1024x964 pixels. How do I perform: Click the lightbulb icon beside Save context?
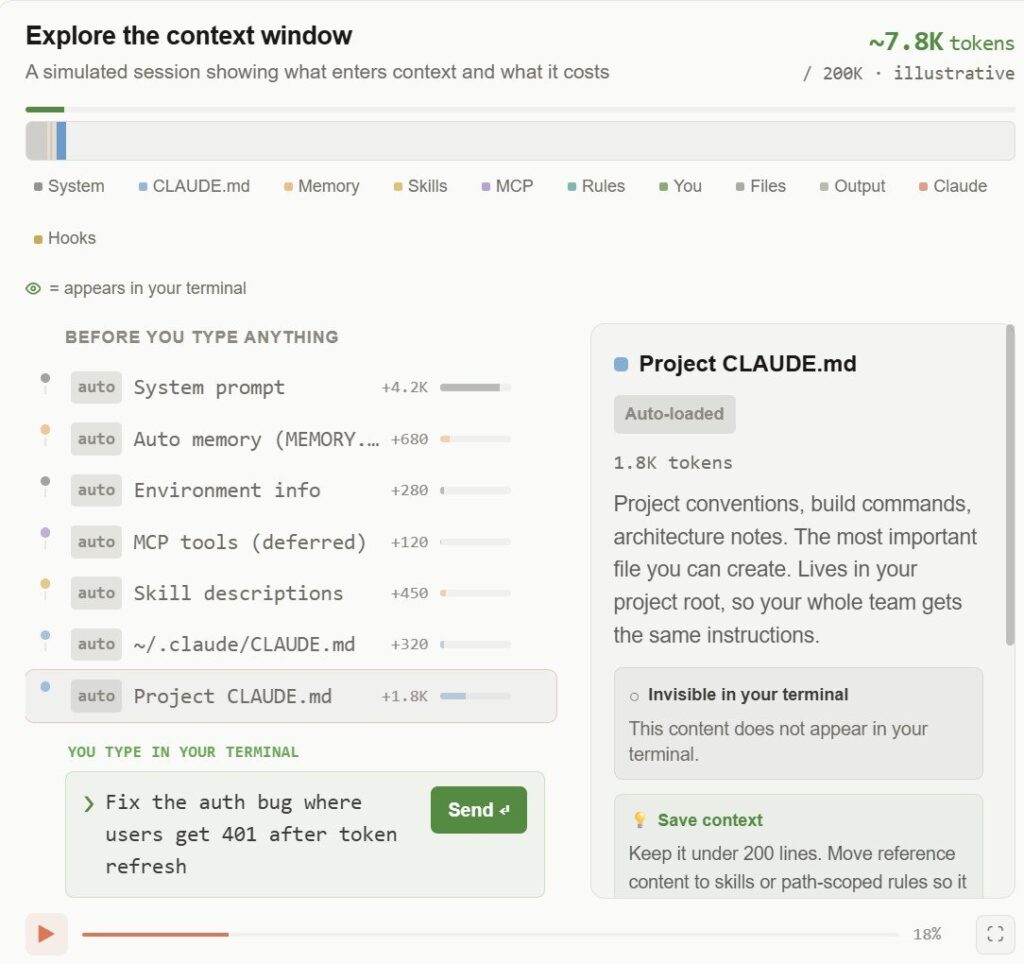coord(640,820)
